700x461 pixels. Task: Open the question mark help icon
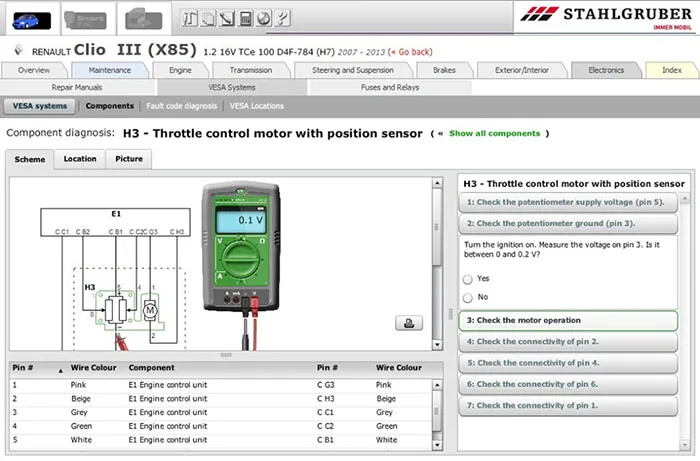pyautogui.click(x=283, y=18)
